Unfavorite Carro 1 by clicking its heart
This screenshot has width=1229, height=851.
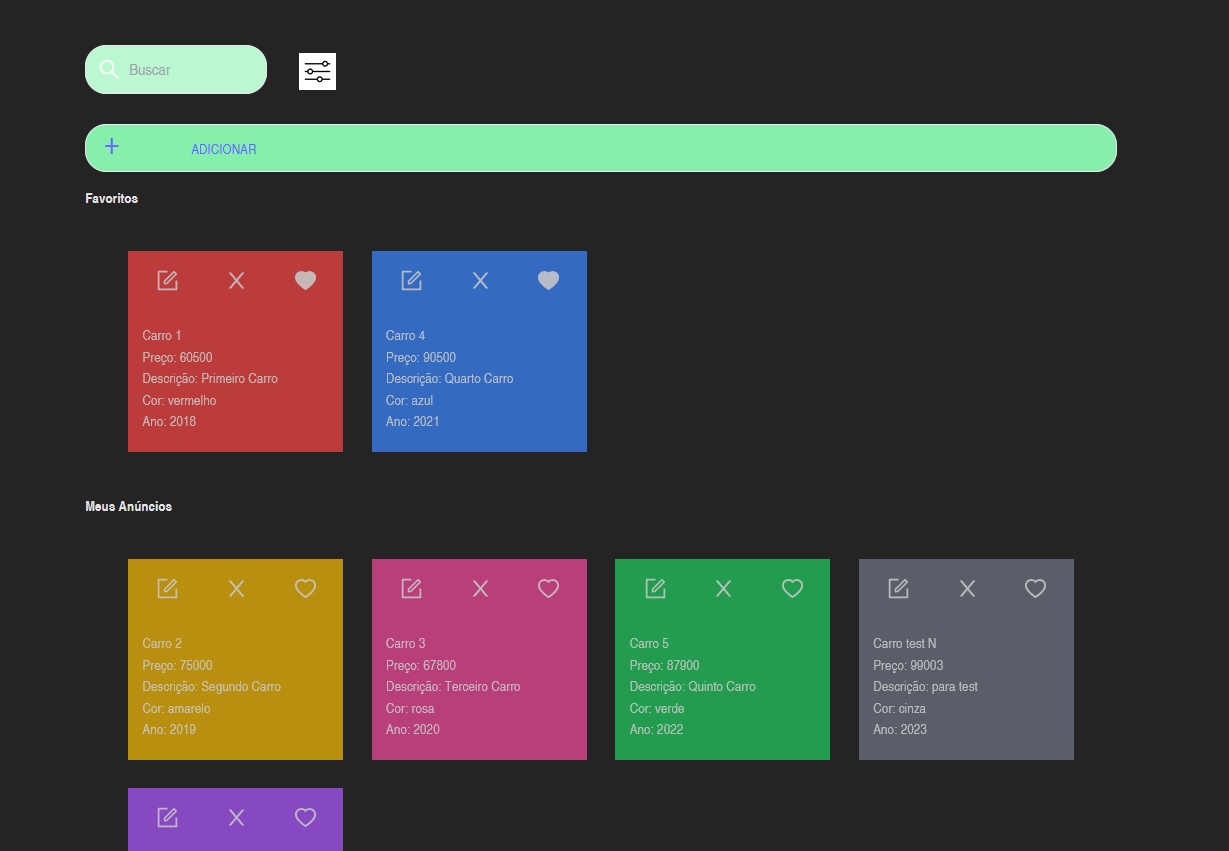(305, 280)
